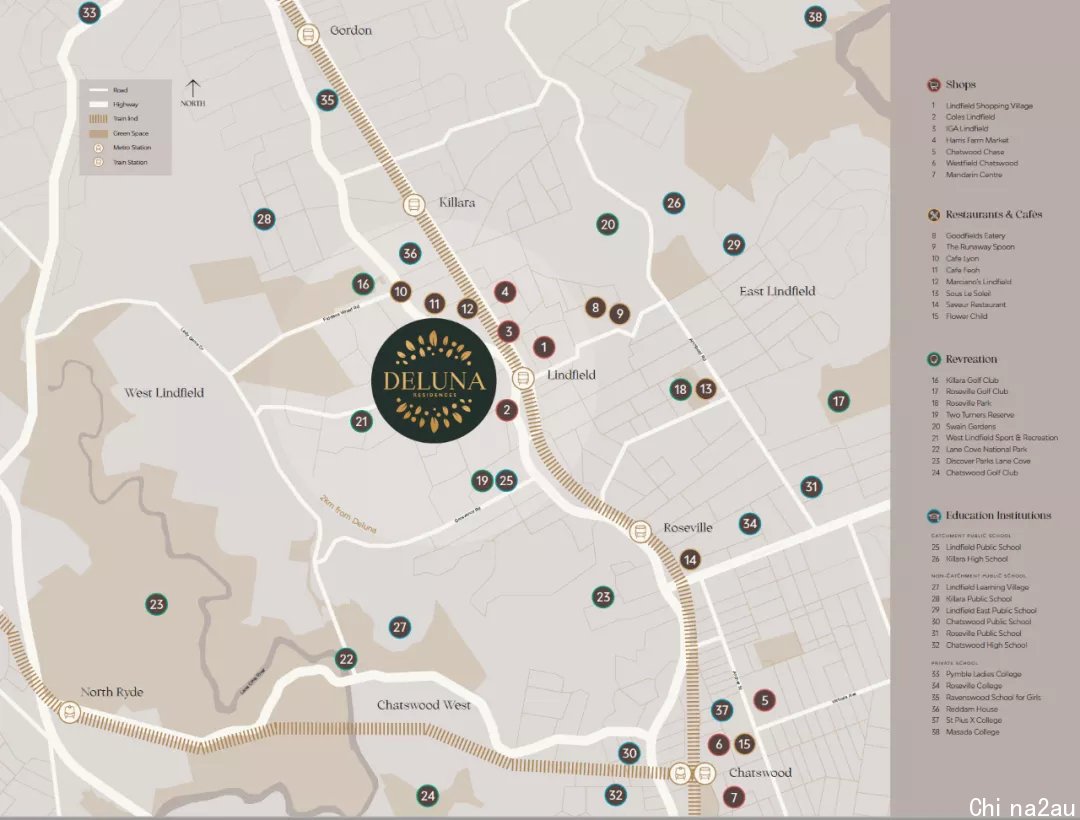Click the 'West Lindfield' suburb label
Image resolution: width=1080 pixels, height=820 pixels.
point(164,392)
